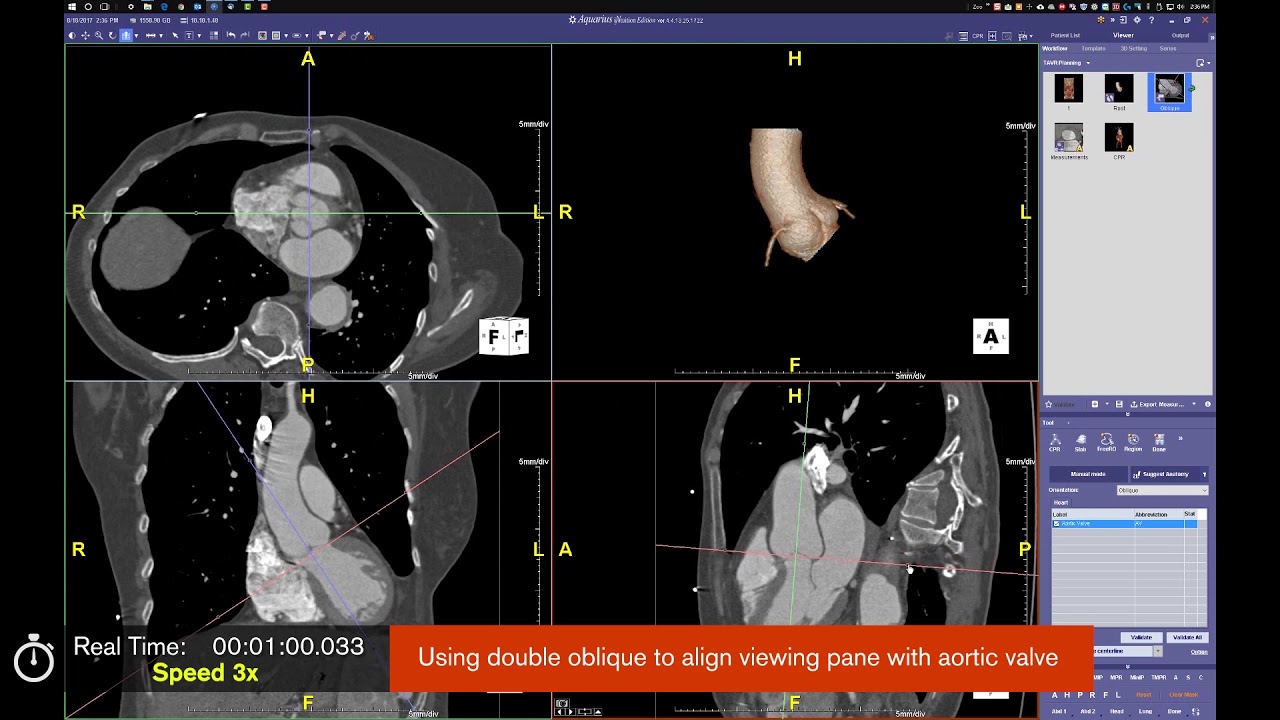Select the pan (move) tool

(85, 35)
